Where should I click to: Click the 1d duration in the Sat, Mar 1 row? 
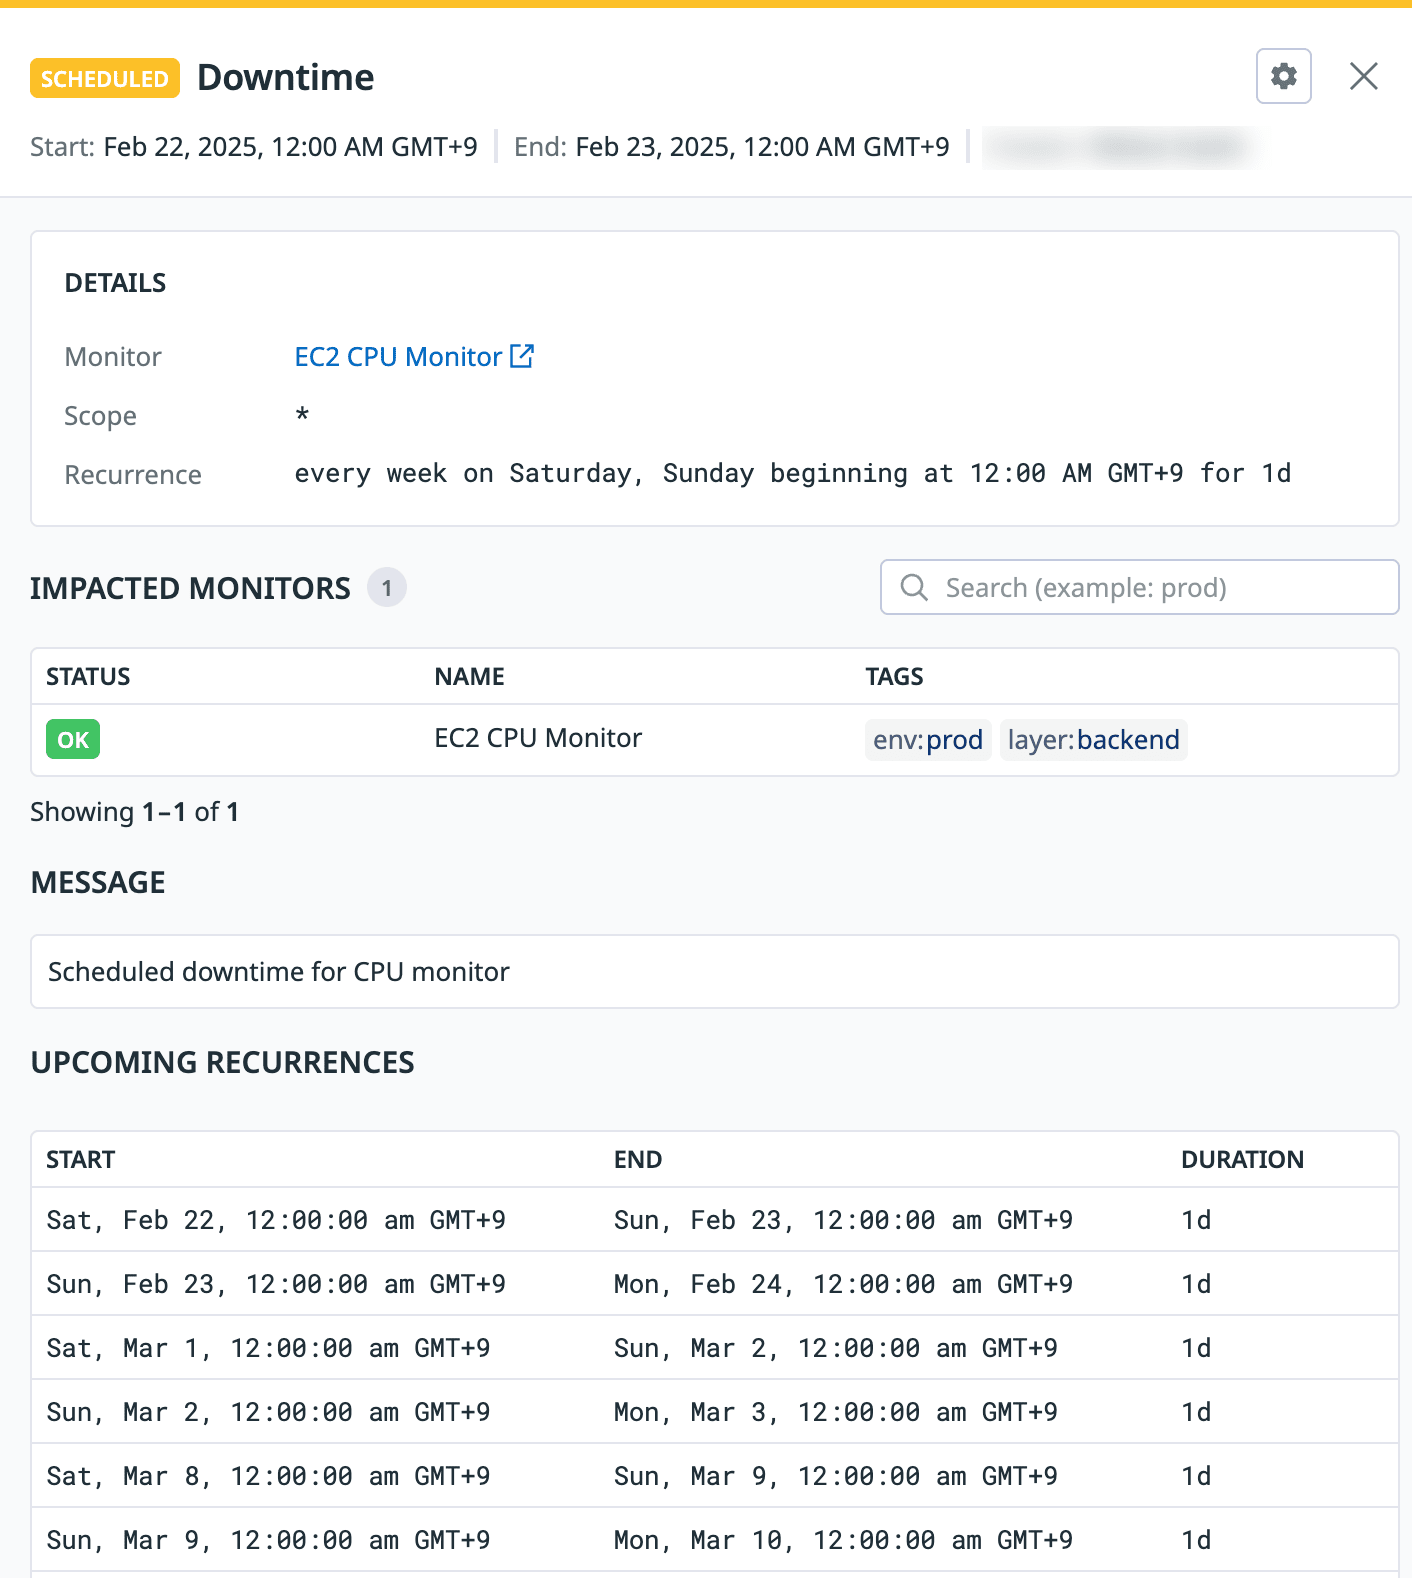point(1196,1348)
